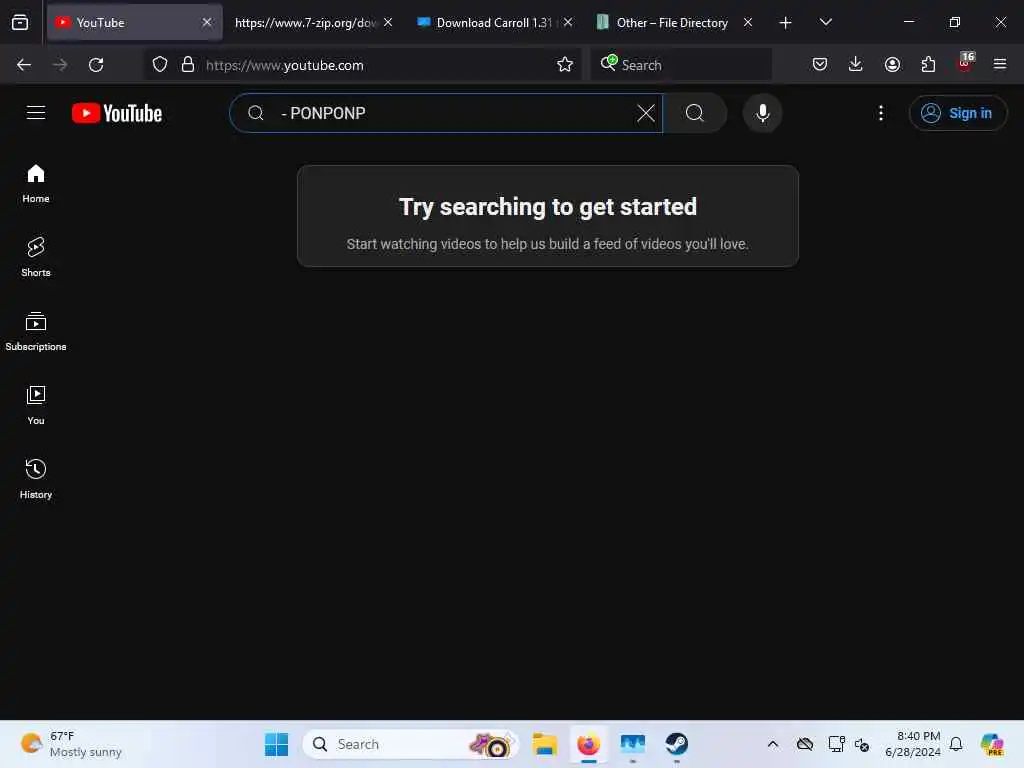
Task: Open the Downloads panel
Action: click(x=856, y=65)
